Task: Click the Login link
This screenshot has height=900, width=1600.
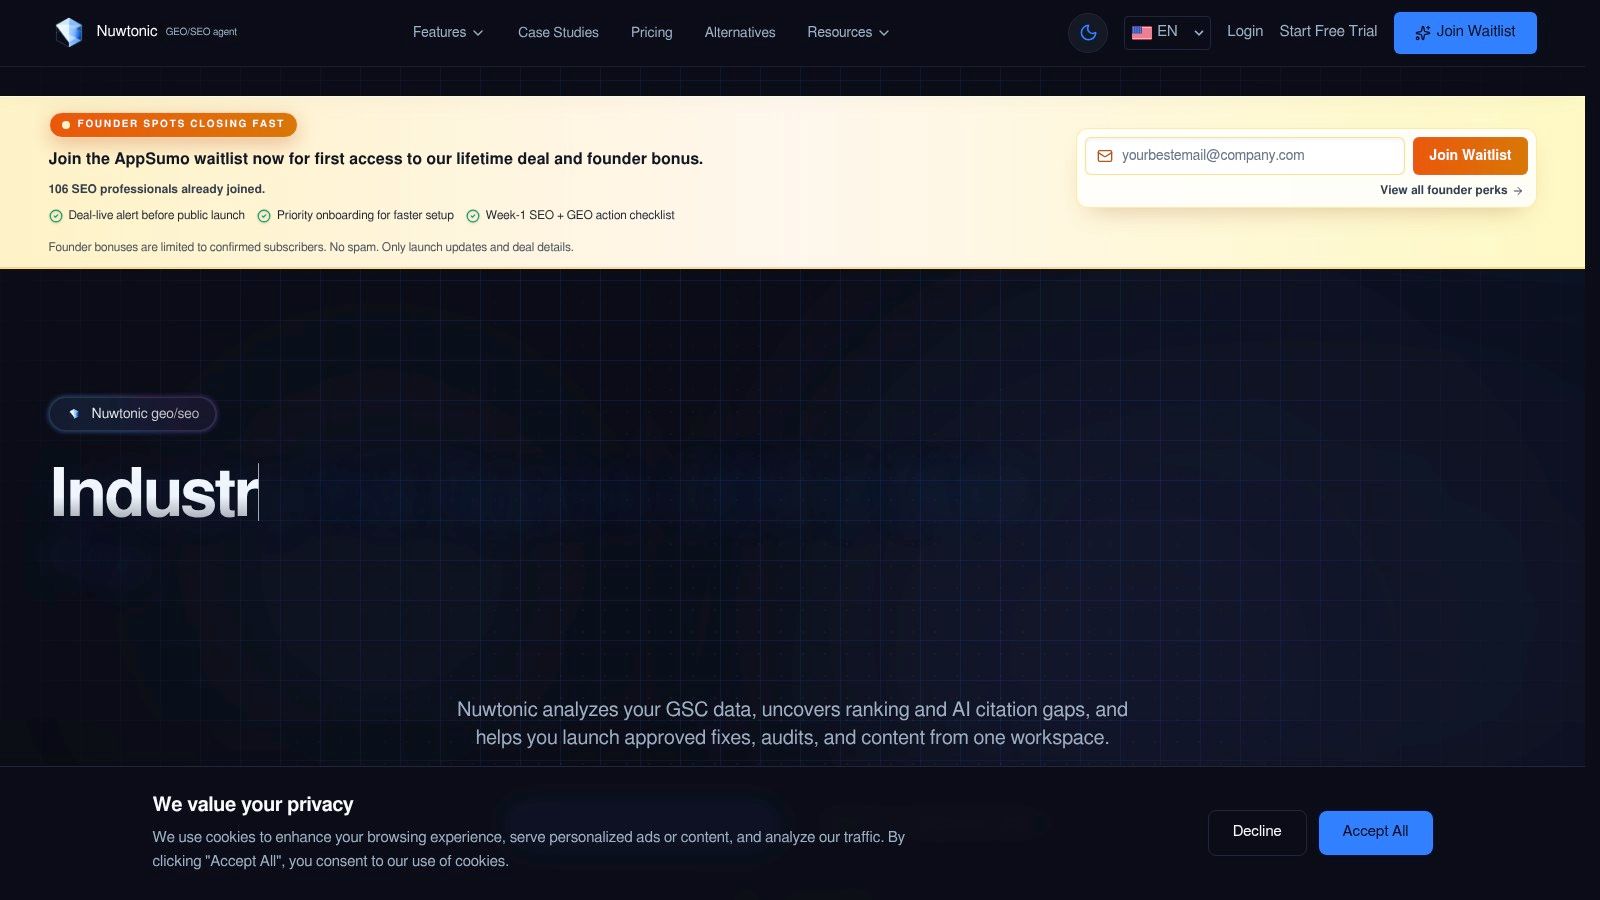Action: coord(1245,31)
